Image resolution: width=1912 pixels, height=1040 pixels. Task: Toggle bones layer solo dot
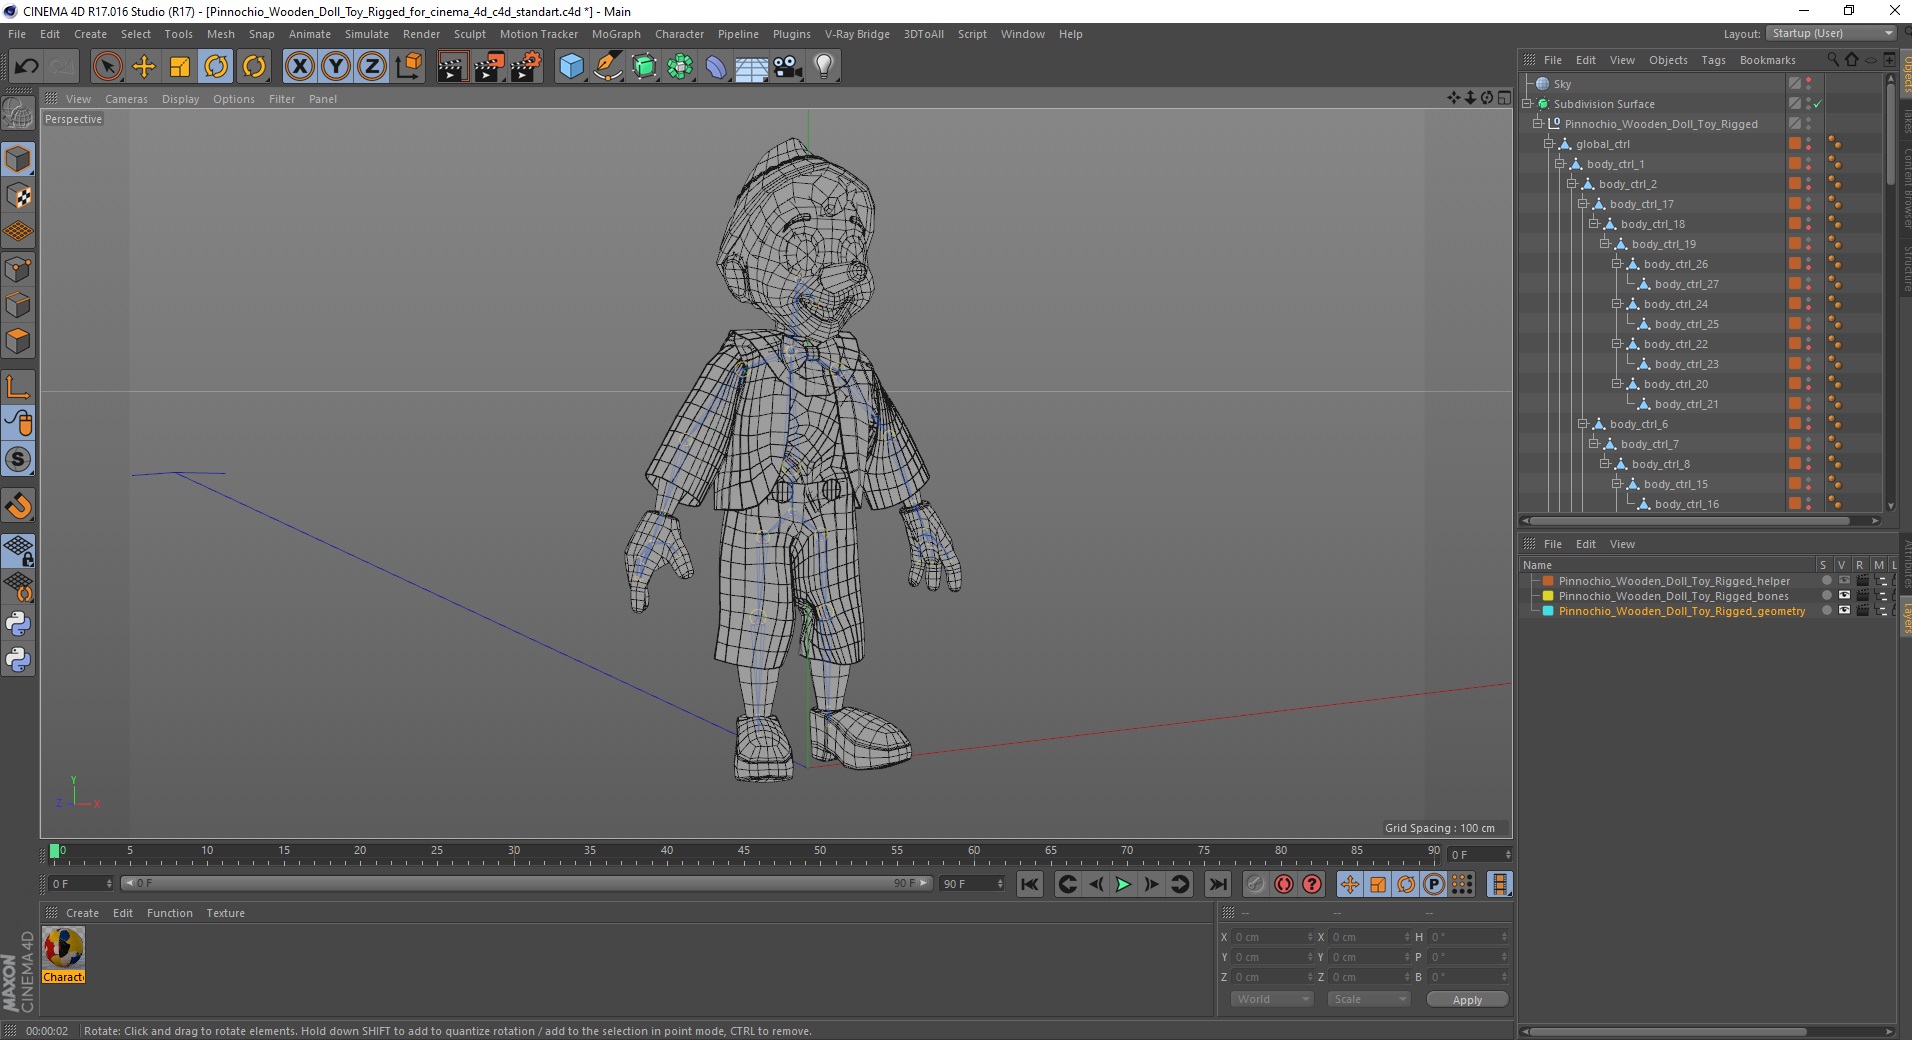pos(1827,596)
